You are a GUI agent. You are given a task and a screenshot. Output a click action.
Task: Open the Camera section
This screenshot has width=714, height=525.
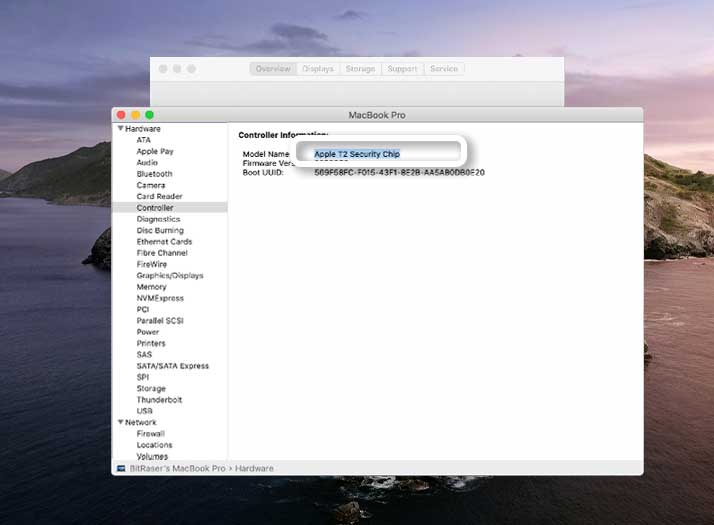tap(151, 185)
